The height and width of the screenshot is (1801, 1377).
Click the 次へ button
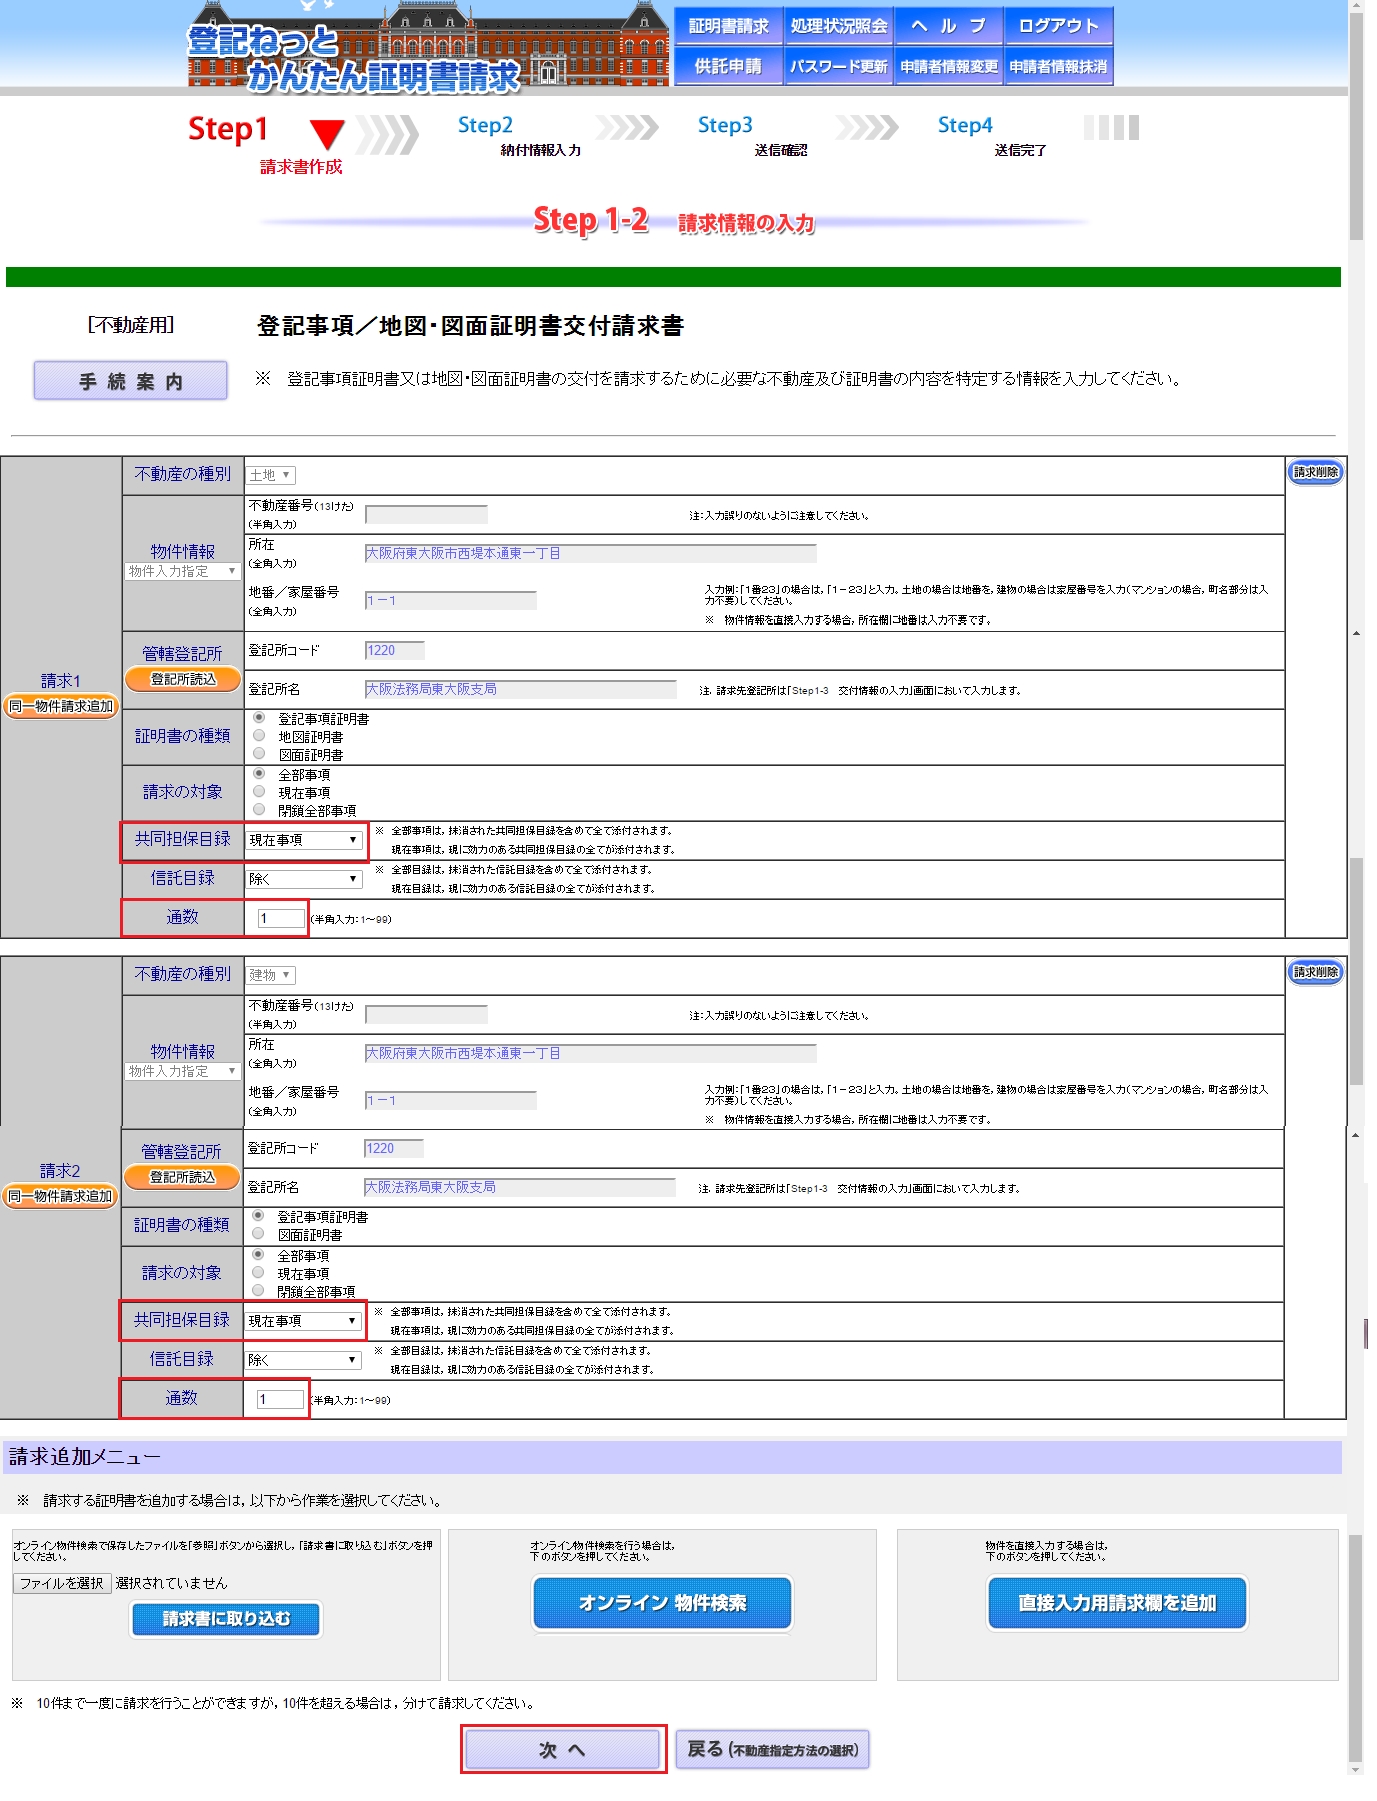coord(563,1750)
